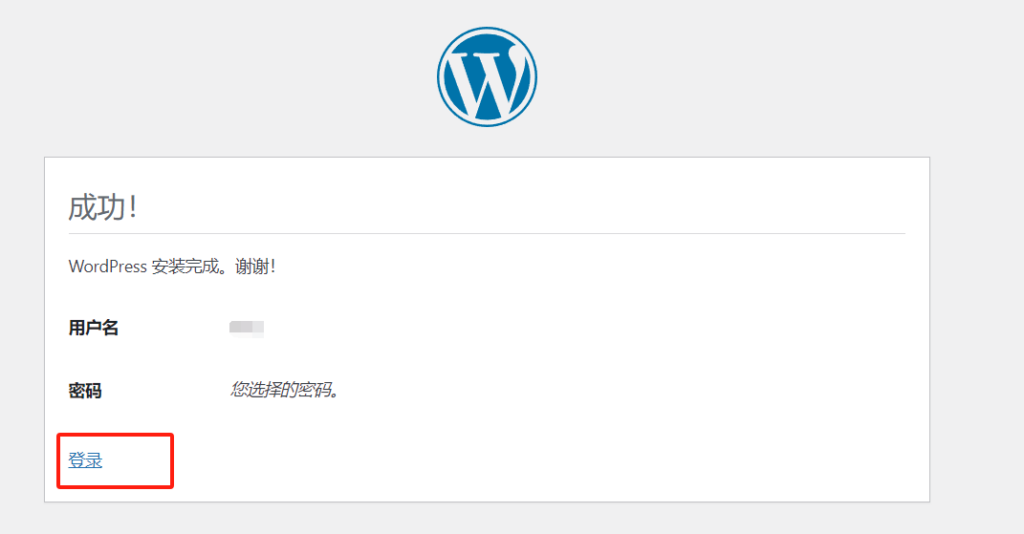1024x534 pixels.
Task: Click the red highlight box border around 登录
Action: pyautogui.click(x=173, y=460)
